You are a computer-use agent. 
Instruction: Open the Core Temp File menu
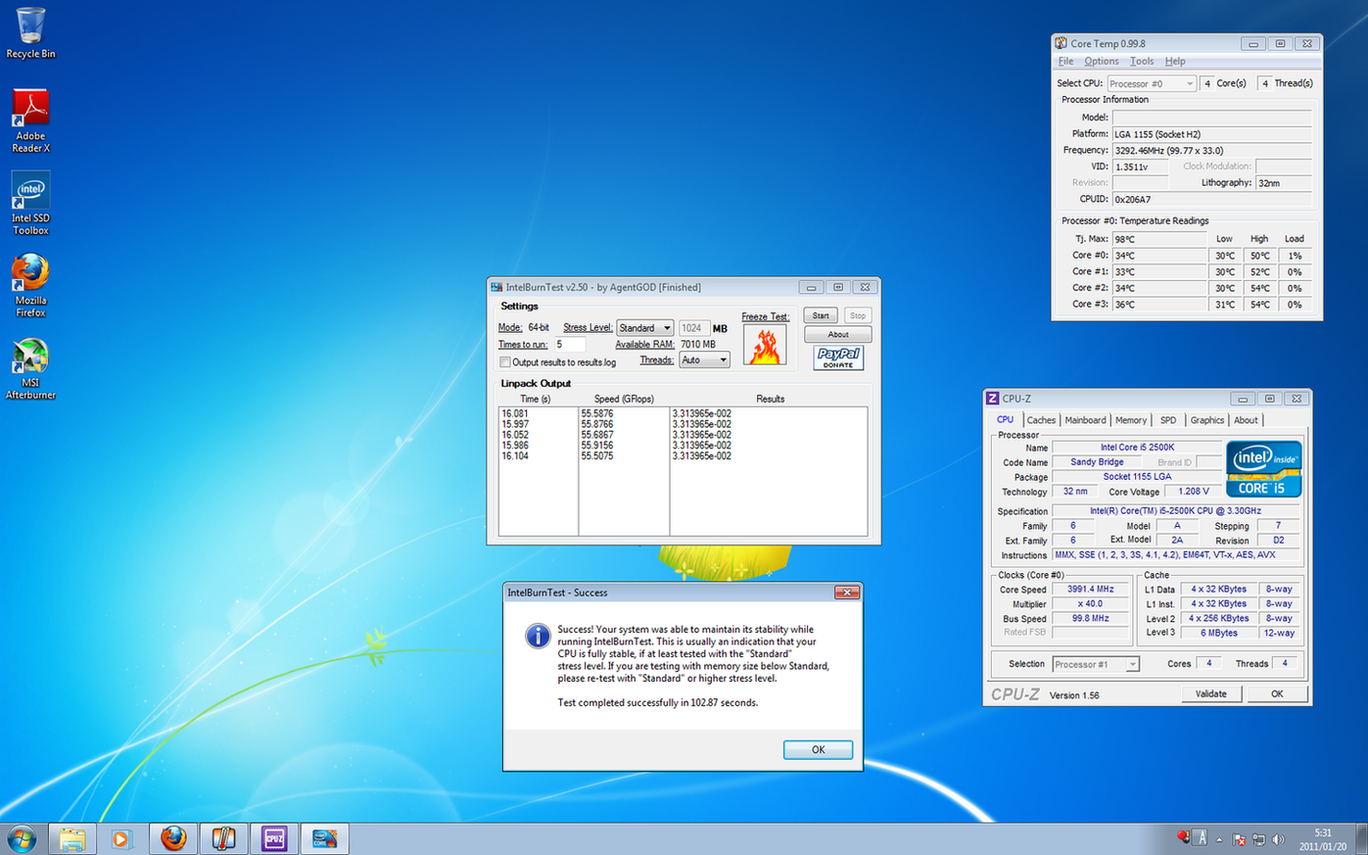tap(1066, 61)
